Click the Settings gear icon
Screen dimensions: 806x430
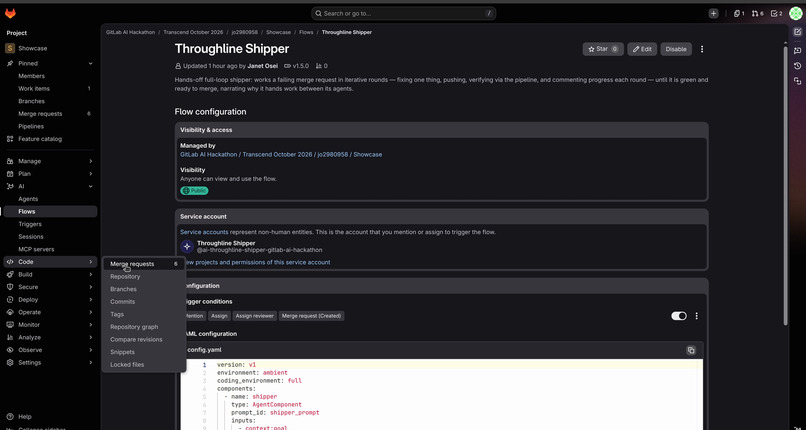(x=9, y=363)
